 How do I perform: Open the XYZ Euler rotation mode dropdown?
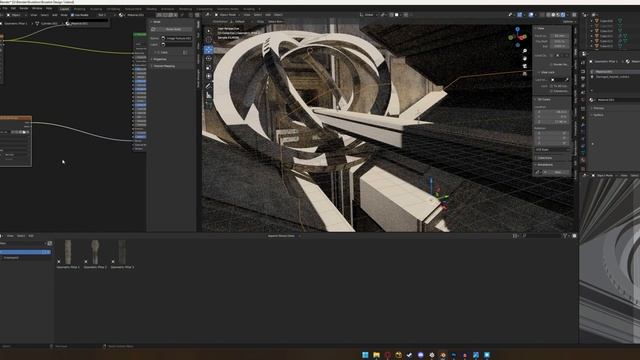552,150
